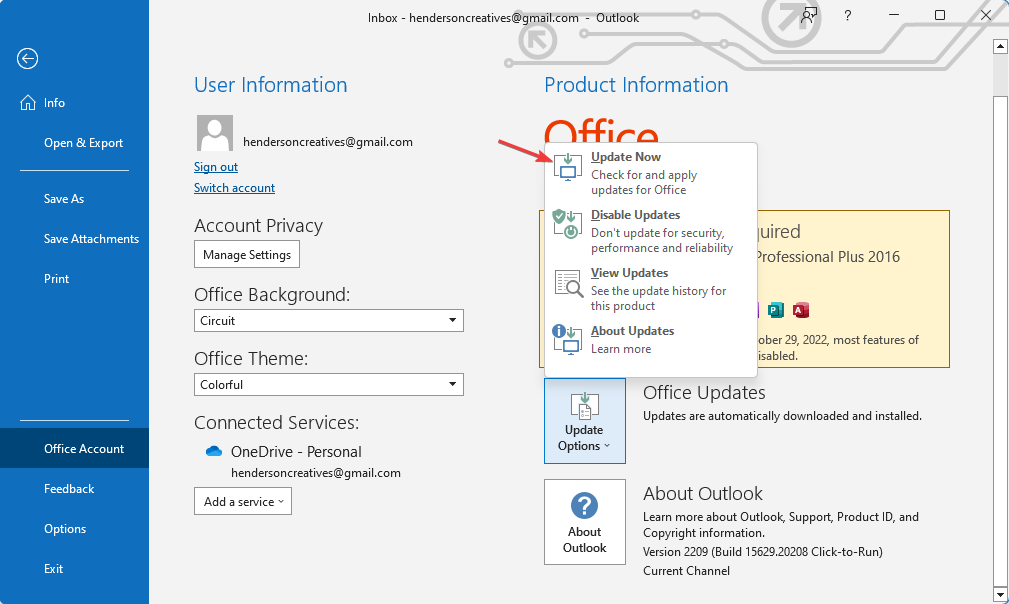Select the Office Account tab

pos(75,448)
